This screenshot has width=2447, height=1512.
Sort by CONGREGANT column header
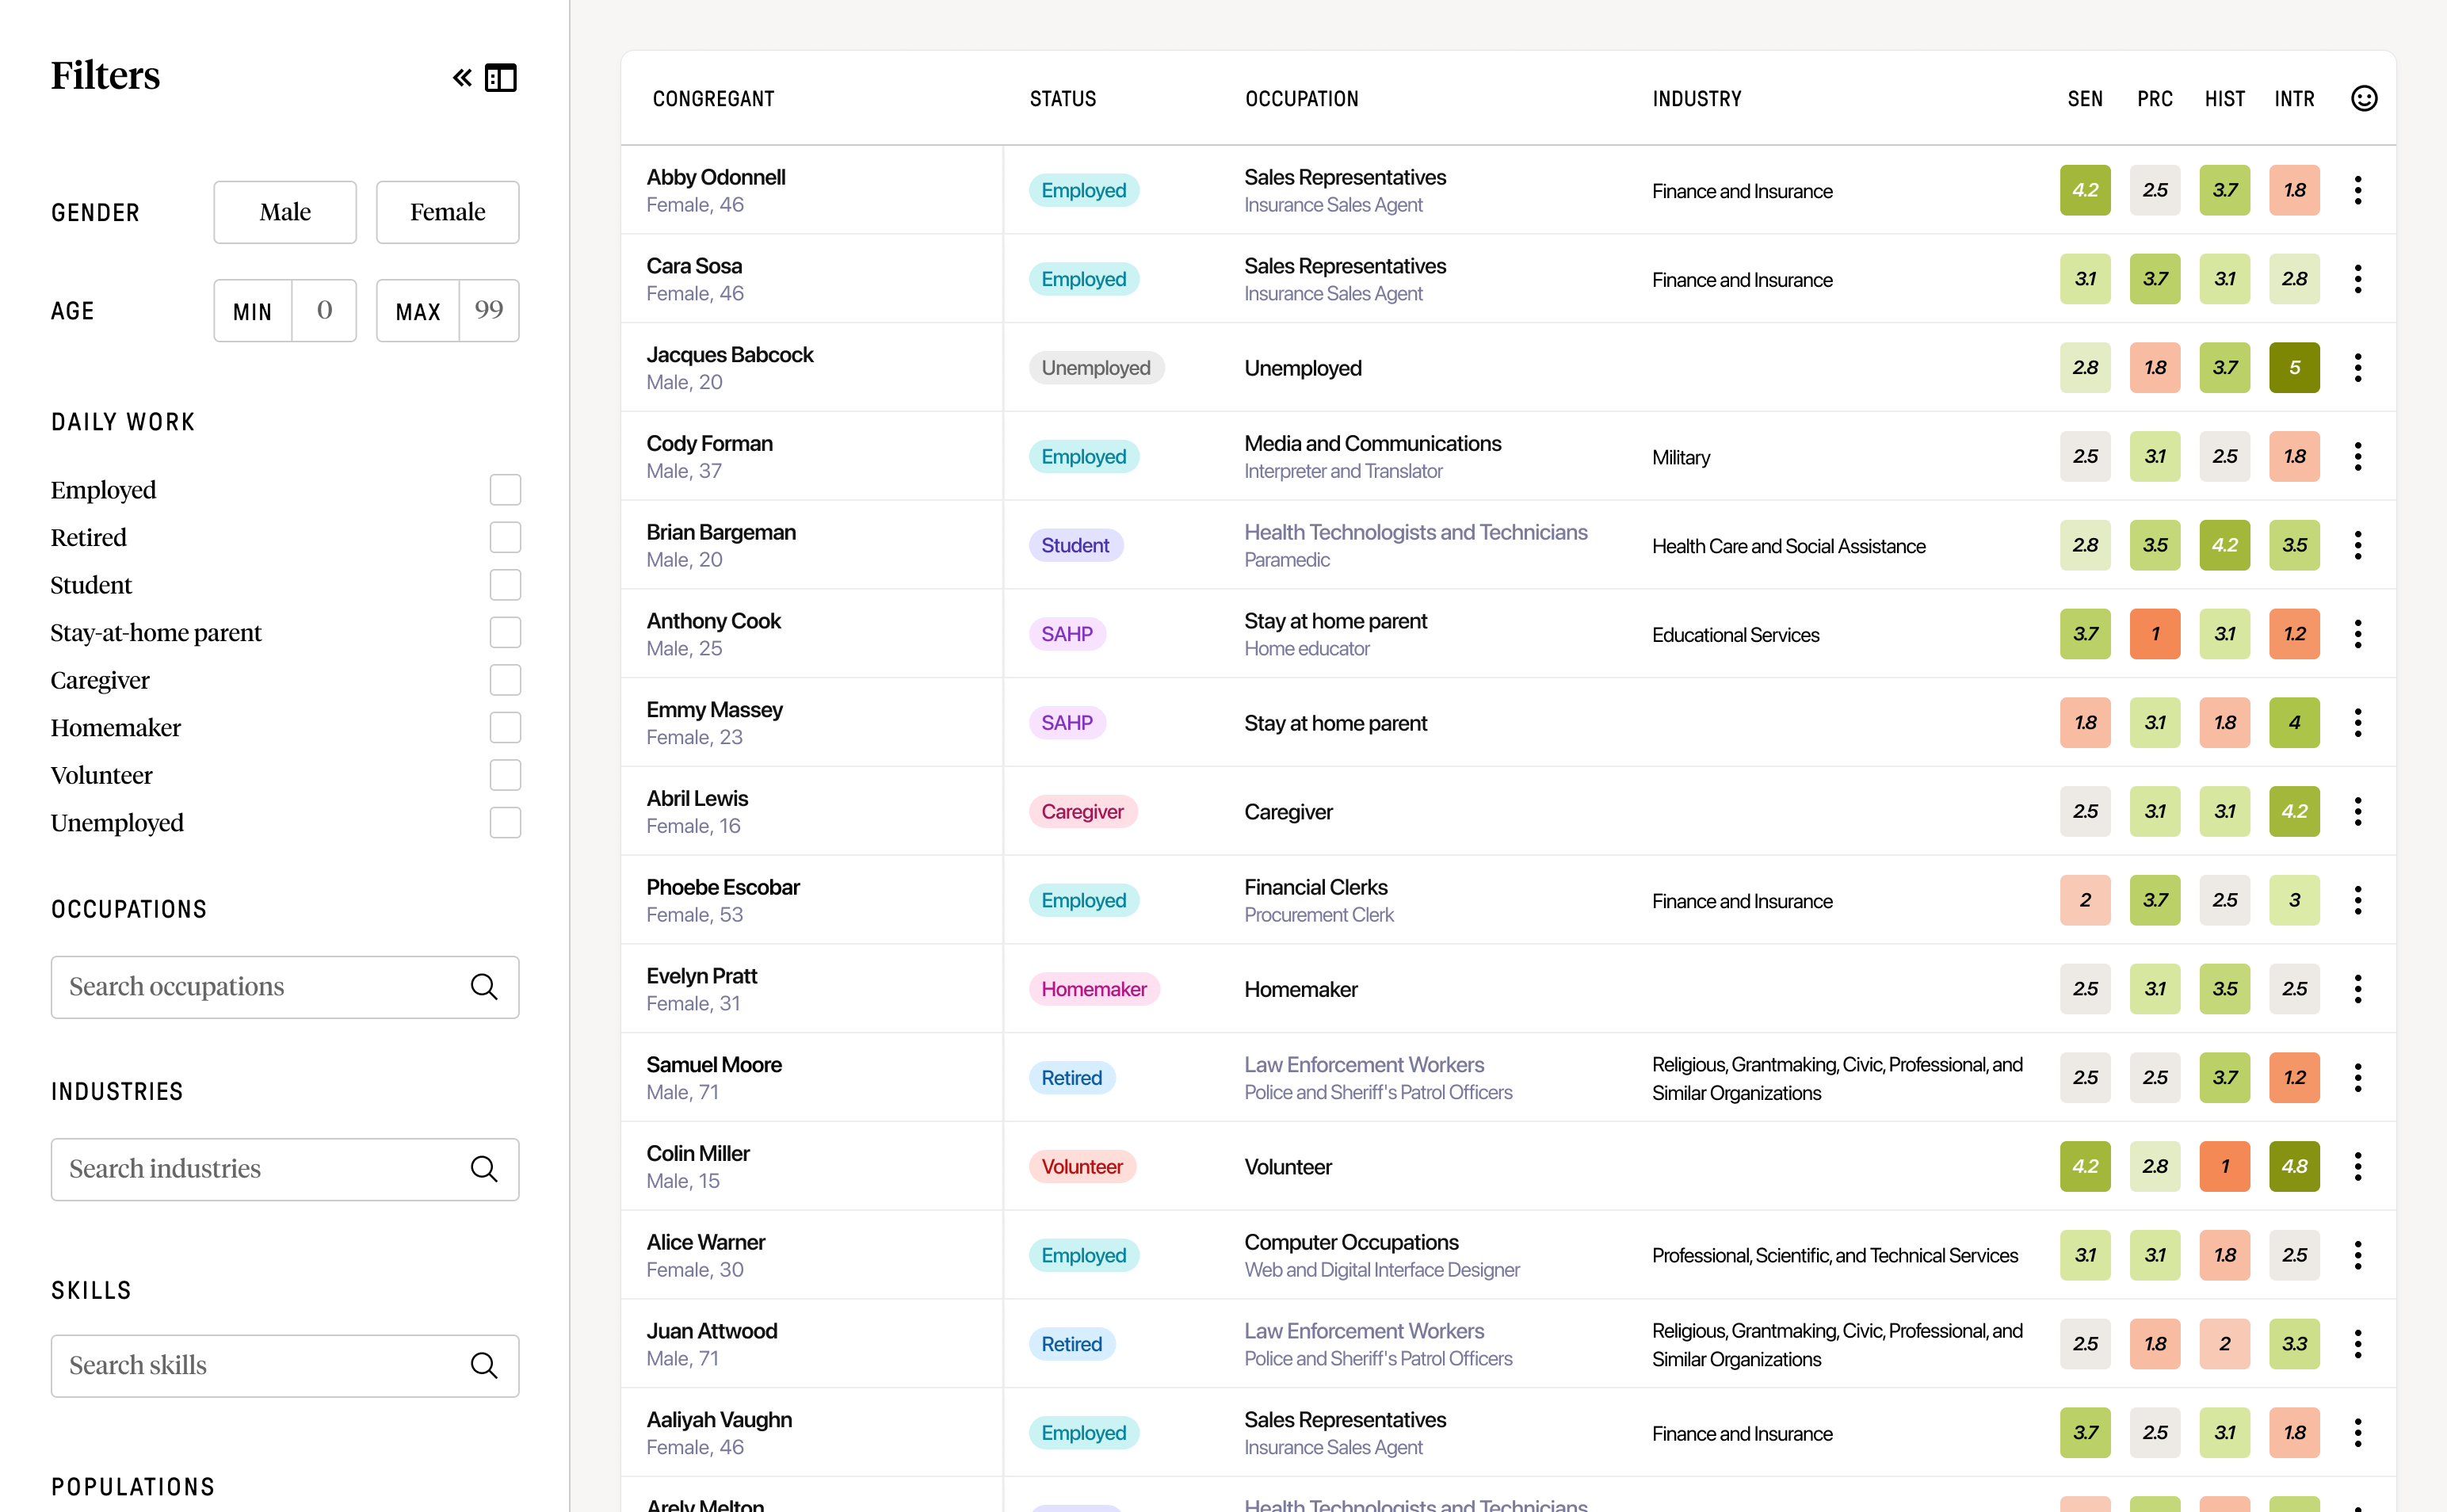(713, 99)
